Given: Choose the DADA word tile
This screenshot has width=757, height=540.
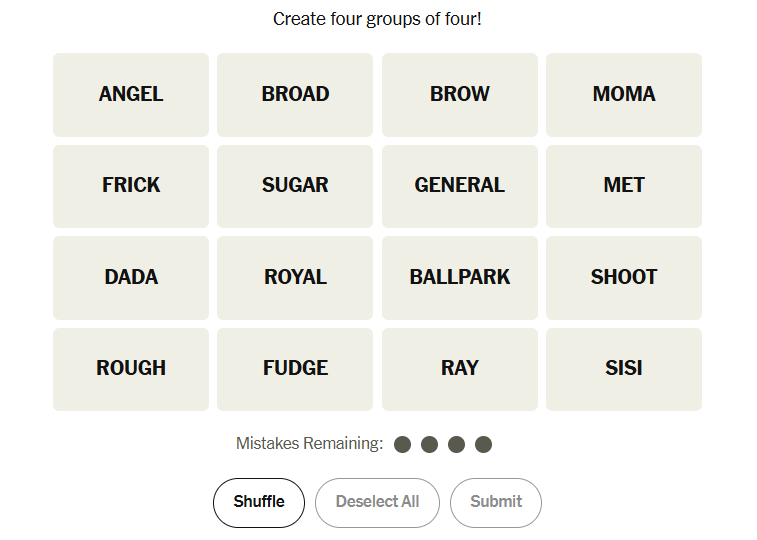Looking at the screenshot, I should pos(131,277).
